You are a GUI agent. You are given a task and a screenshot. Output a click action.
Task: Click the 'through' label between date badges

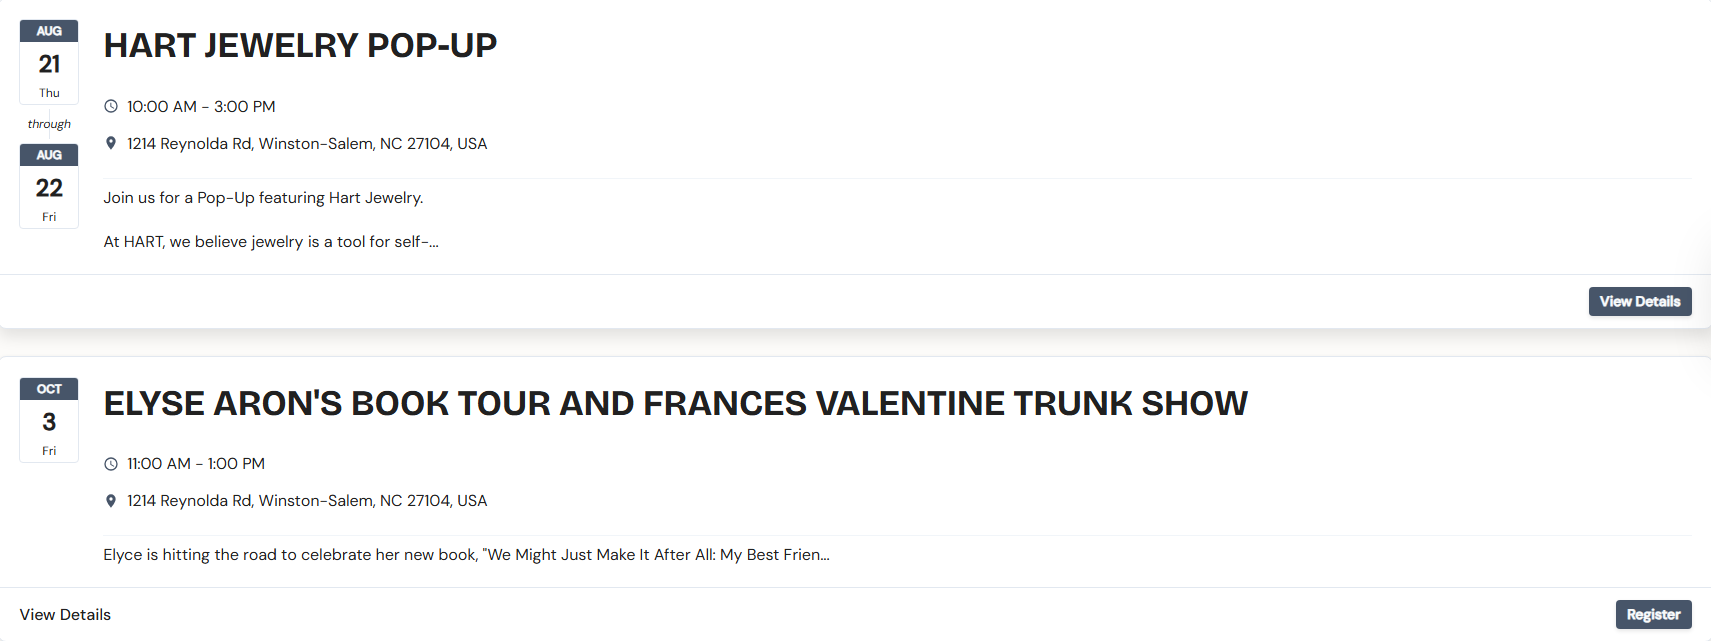click(x=49, y=124)
